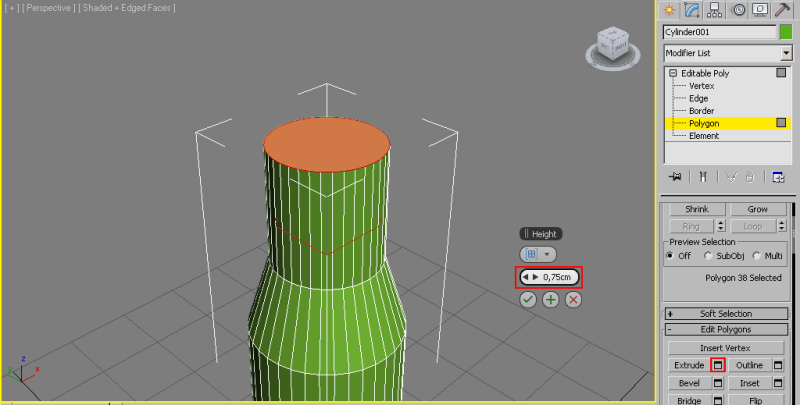Click the height spinner arrows in caddy
Viewport: 800px width, 405px height.
tap(531, 277)
